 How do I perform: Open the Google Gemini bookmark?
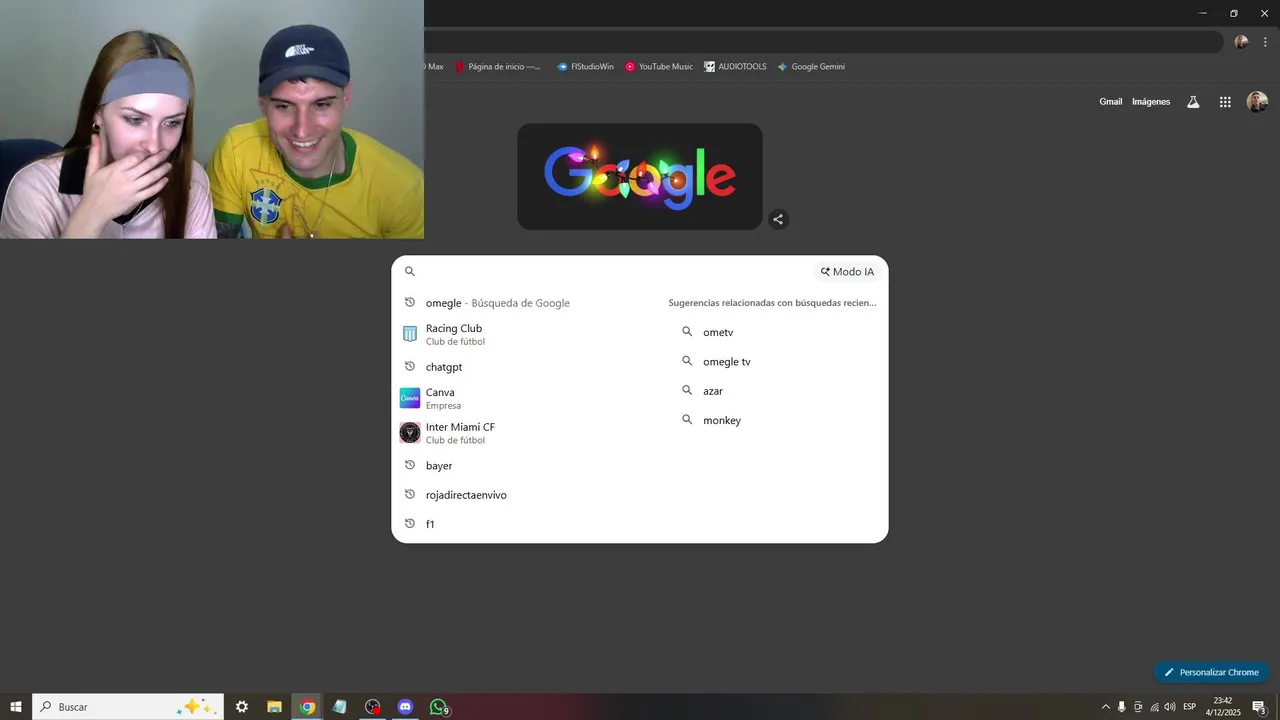pos(811,67)
